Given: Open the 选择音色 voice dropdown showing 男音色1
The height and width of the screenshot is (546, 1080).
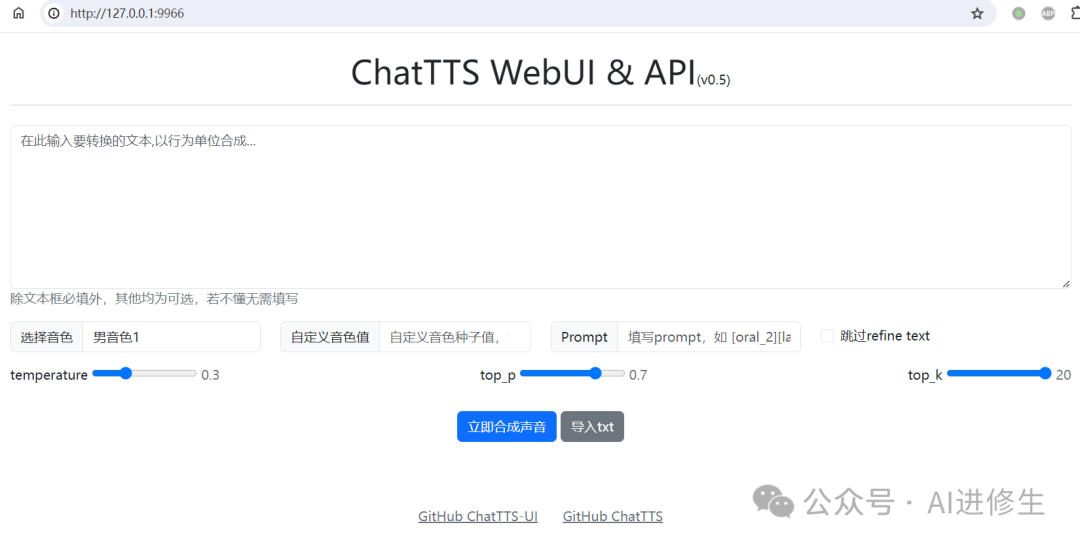Looking at the screenshot, I should point(172,337).
